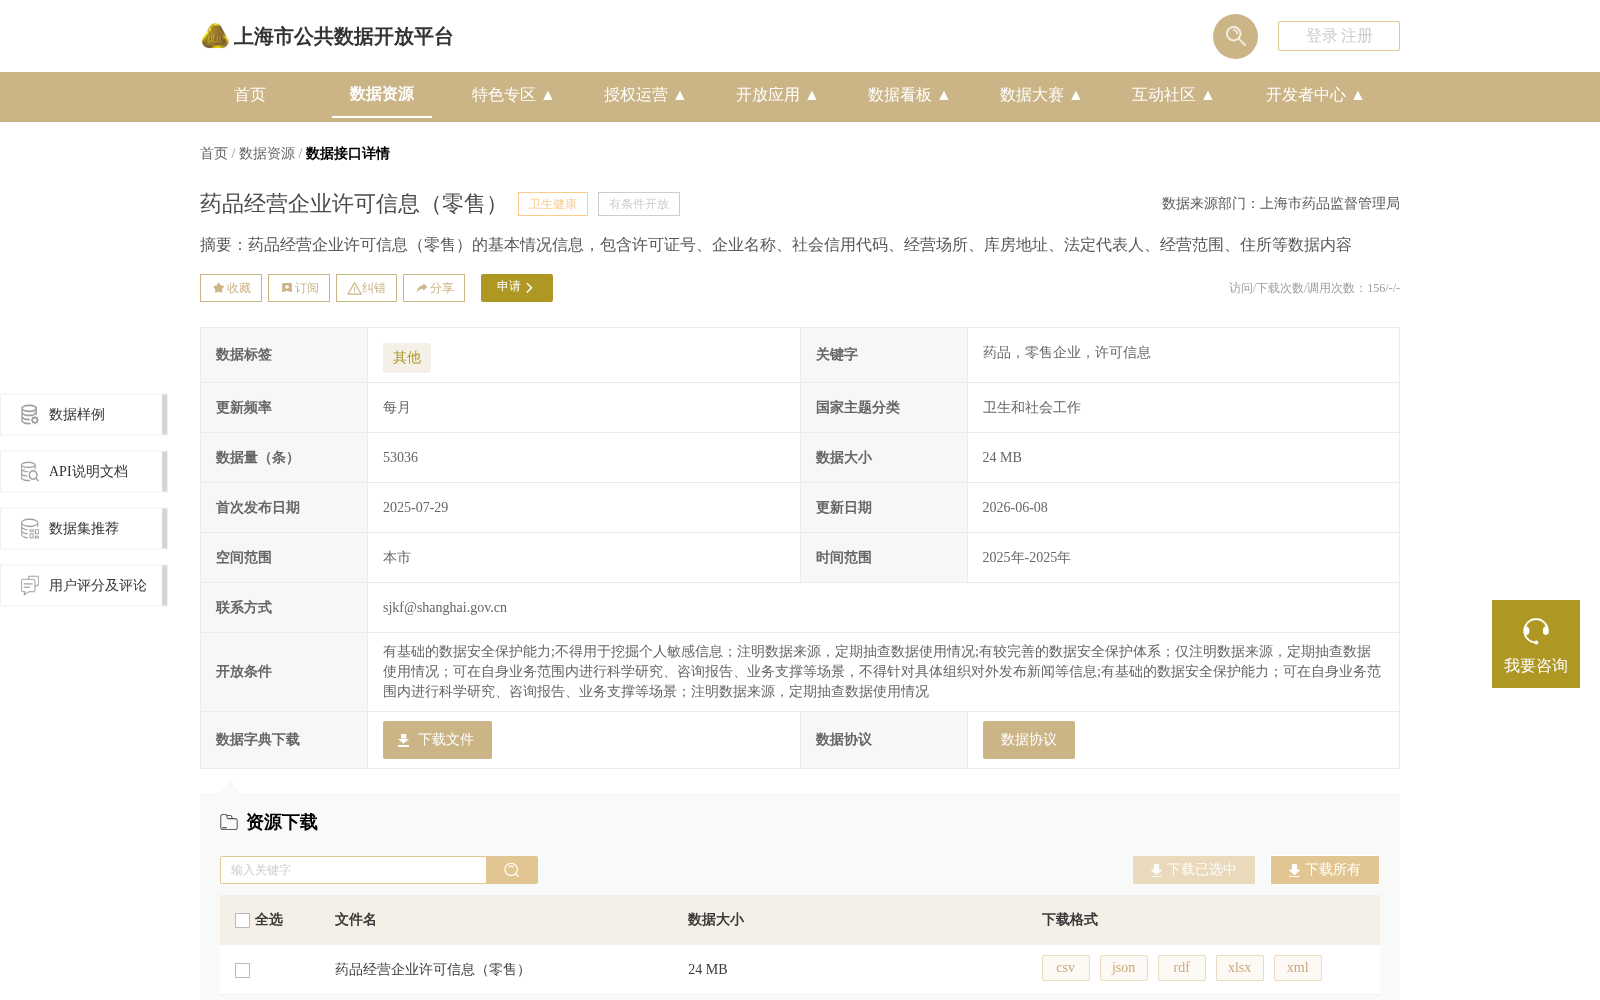The width and height of the screenshot is (1600, 1000).
Task: Click the 有条件开放 tag
Action: (639, 204)
